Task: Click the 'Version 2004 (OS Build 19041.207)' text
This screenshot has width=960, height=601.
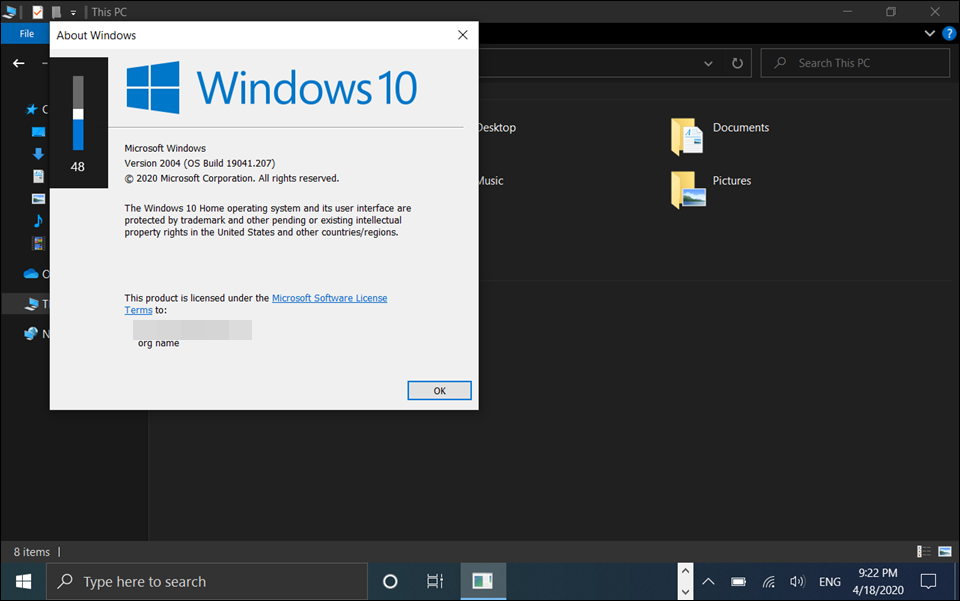Action: (200, 163)
